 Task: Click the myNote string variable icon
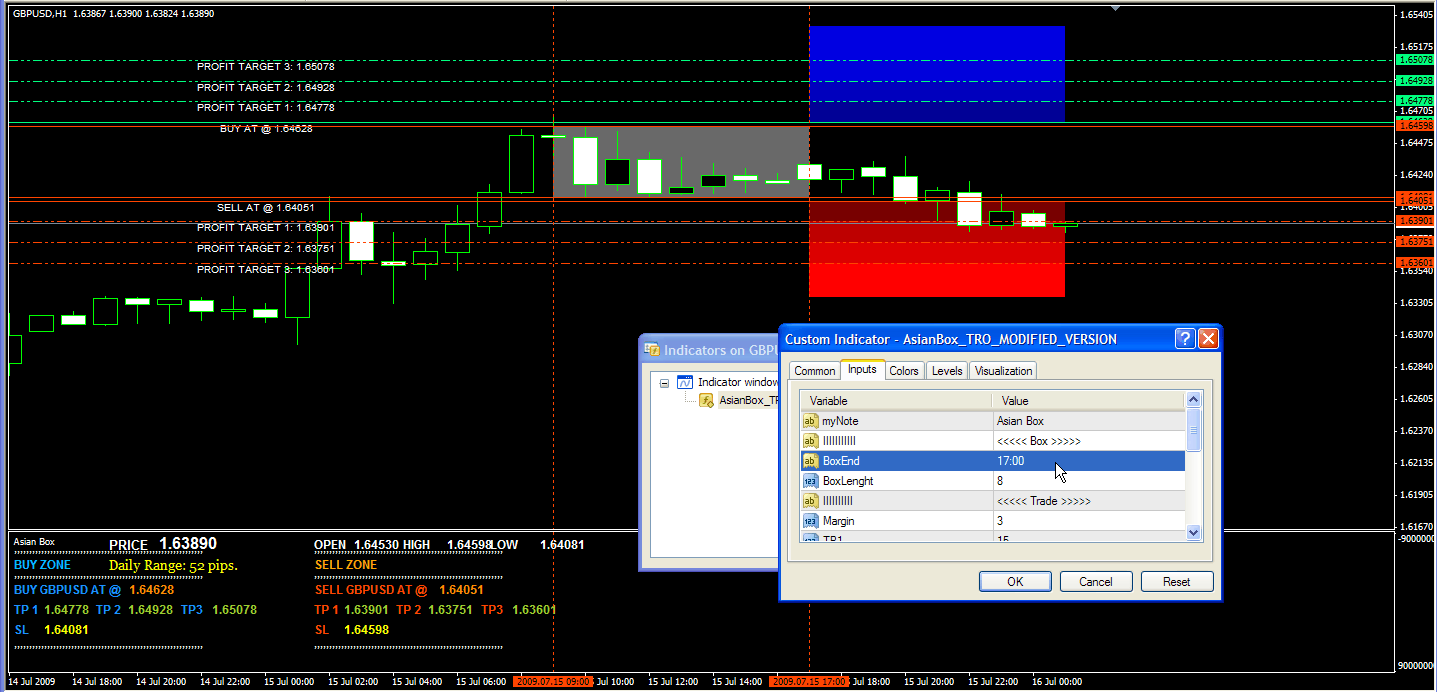coord(810,421)
